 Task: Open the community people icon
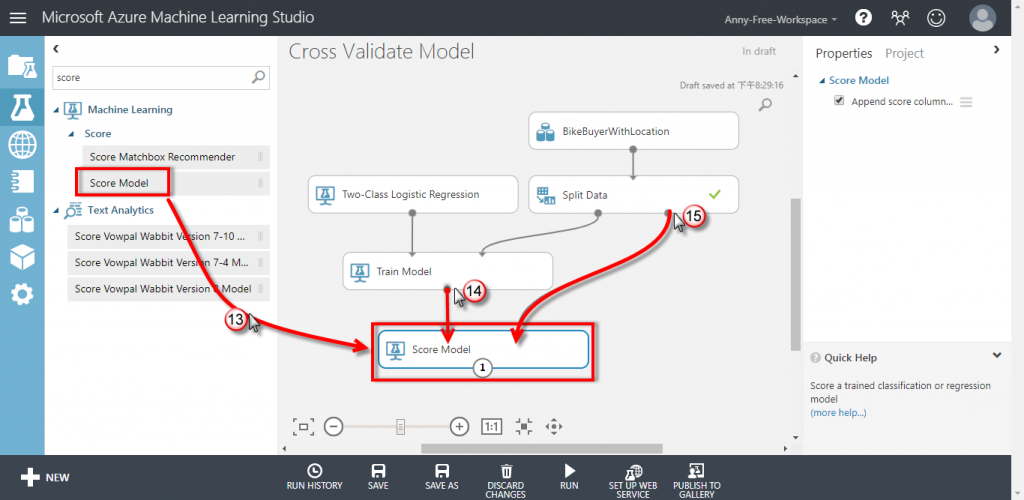pos(900,18)
